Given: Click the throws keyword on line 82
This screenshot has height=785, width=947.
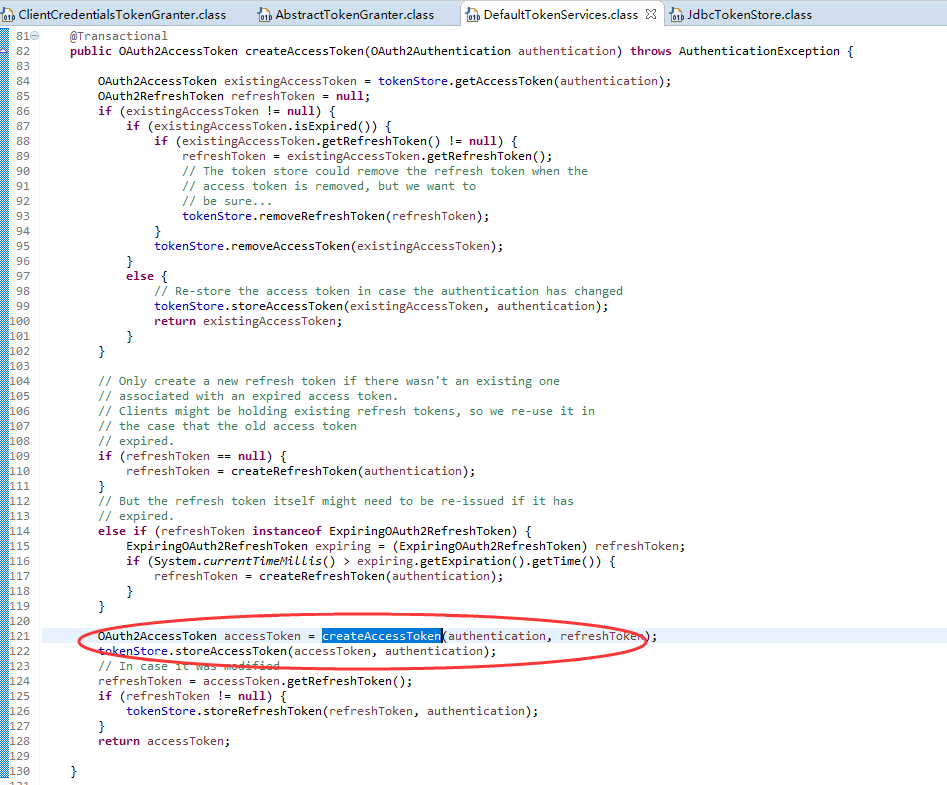Looking at the screenshot, I should 650,51.
